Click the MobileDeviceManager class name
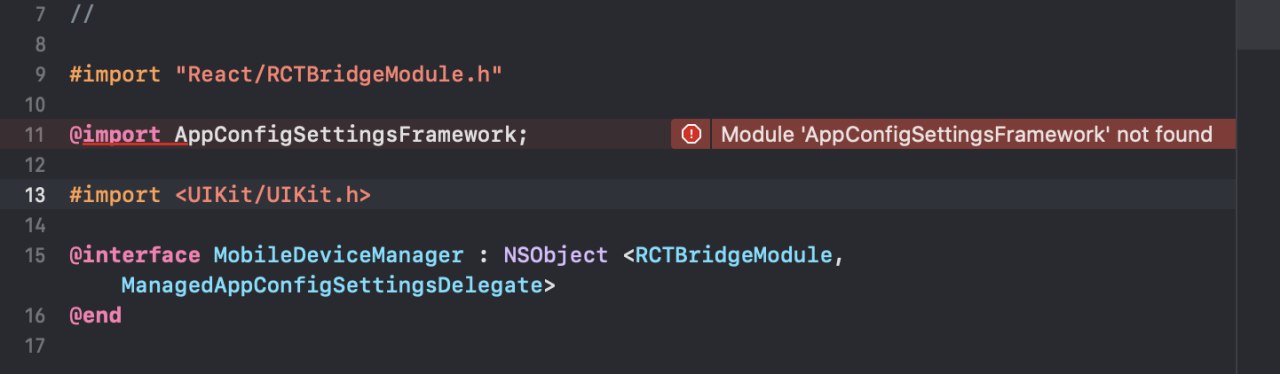 pyautogui.click(x=338, y=255)
